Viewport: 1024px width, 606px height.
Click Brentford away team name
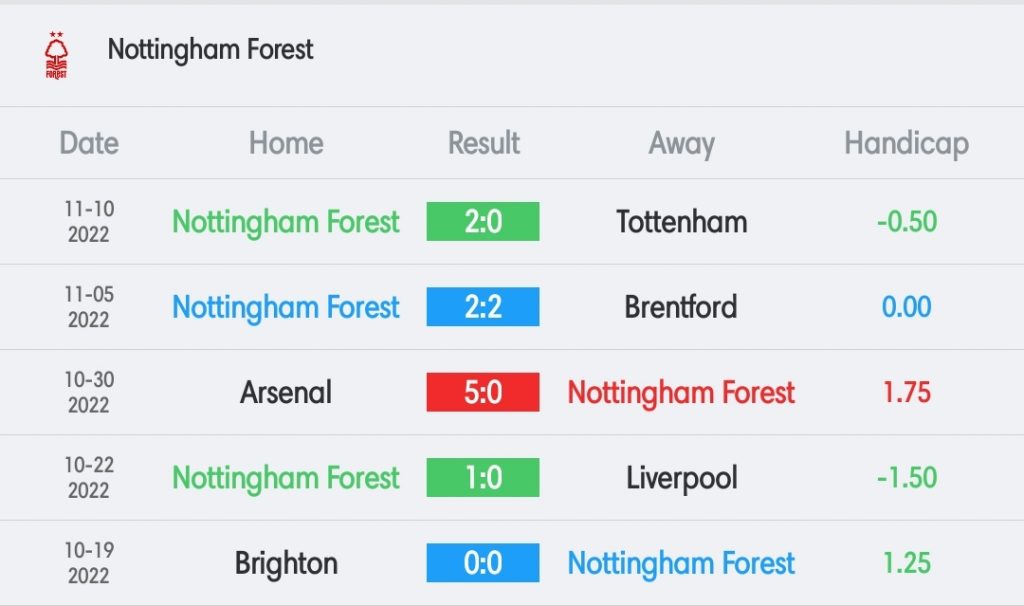[681, 307]
